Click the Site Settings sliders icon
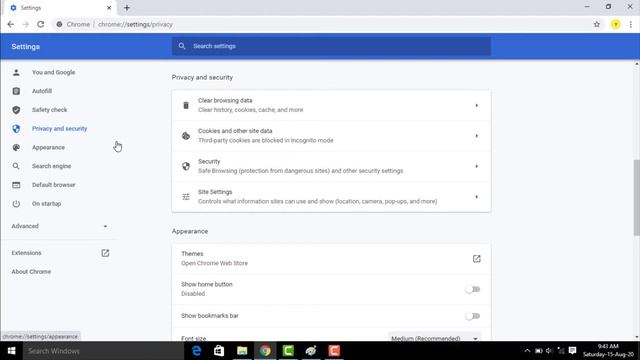Screen dimensions: 640x360 pos(186,197)
